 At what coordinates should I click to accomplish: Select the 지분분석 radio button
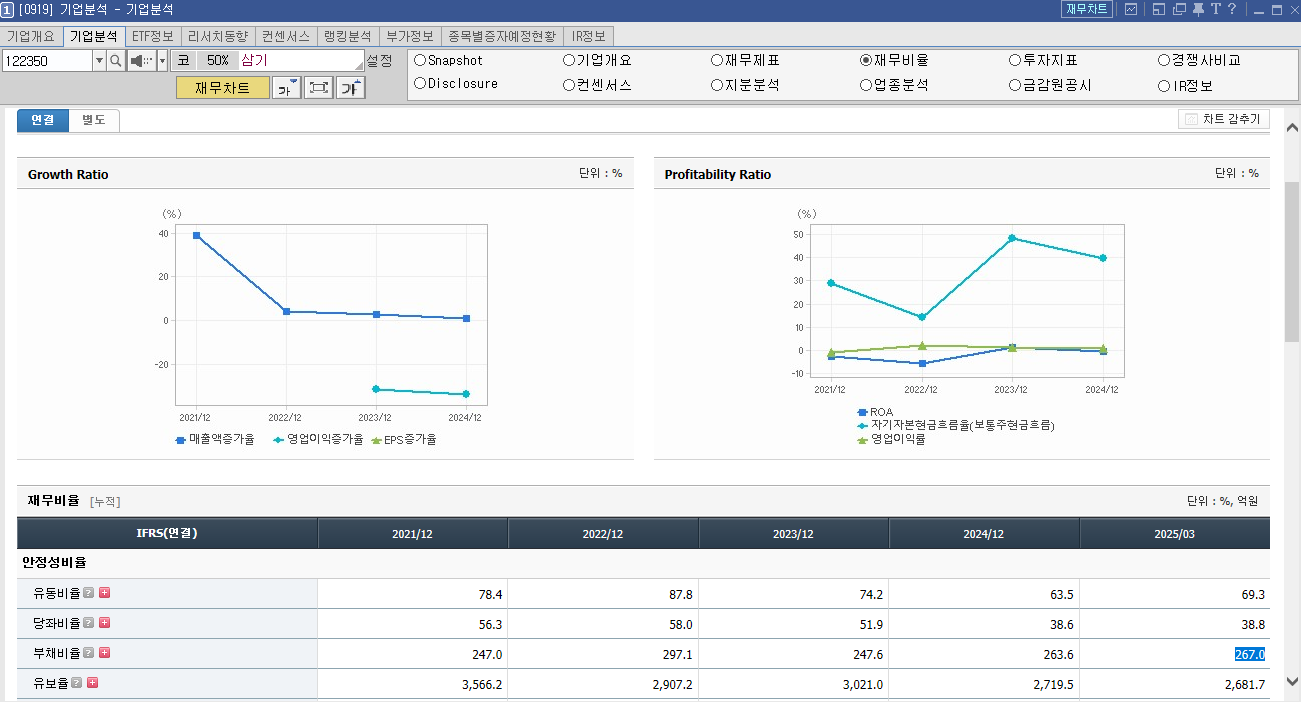click(x=717, y=85)
